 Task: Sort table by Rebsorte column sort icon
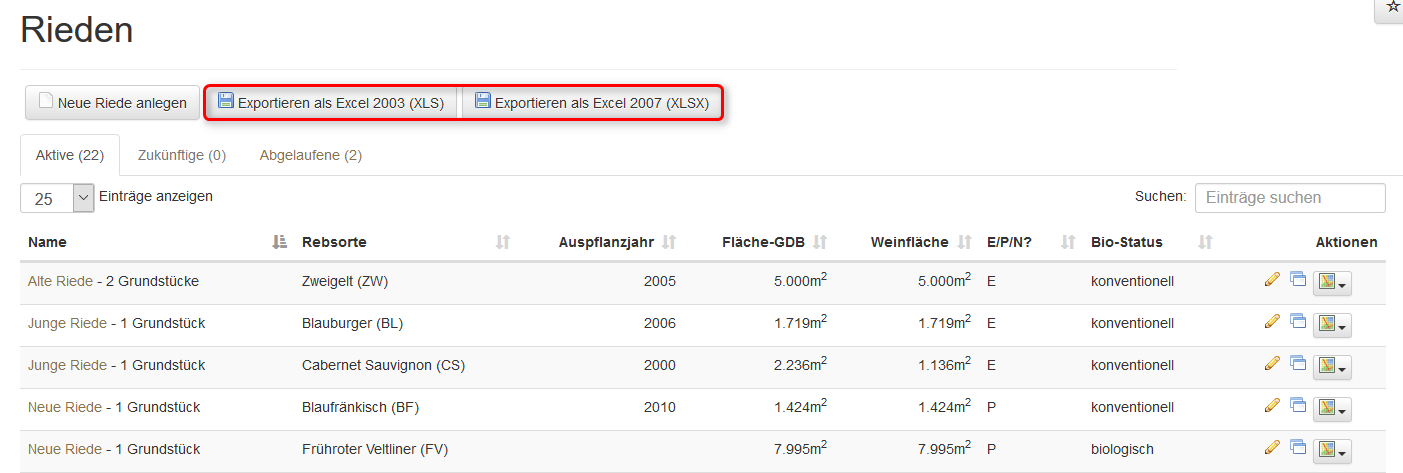click(x=503, y=242)
